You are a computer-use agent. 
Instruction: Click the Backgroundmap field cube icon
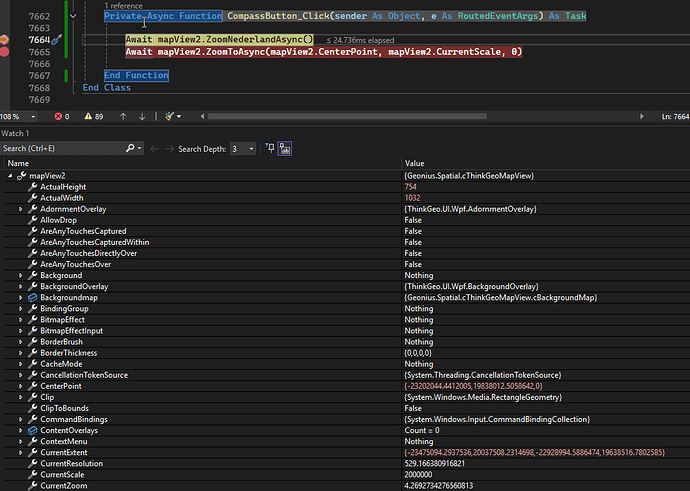point(33,297)
